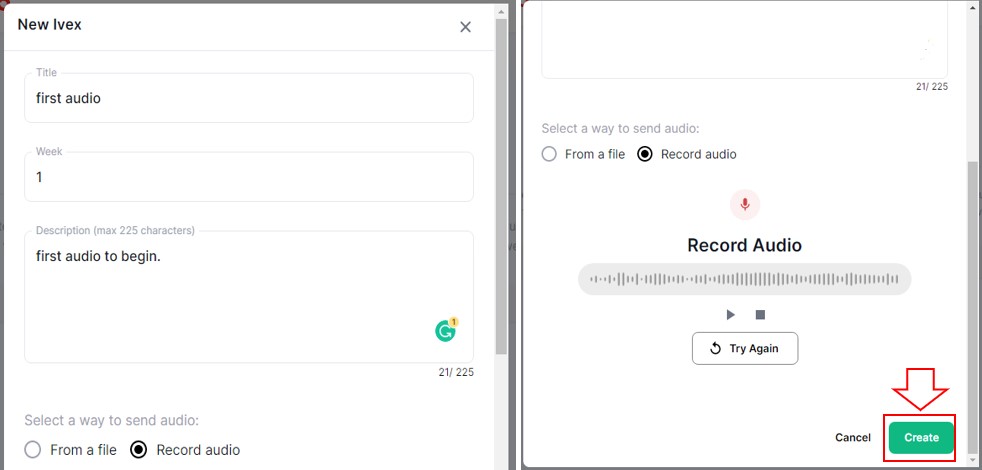Click the Try Again button
982x470 pixels.
(744, 348)
